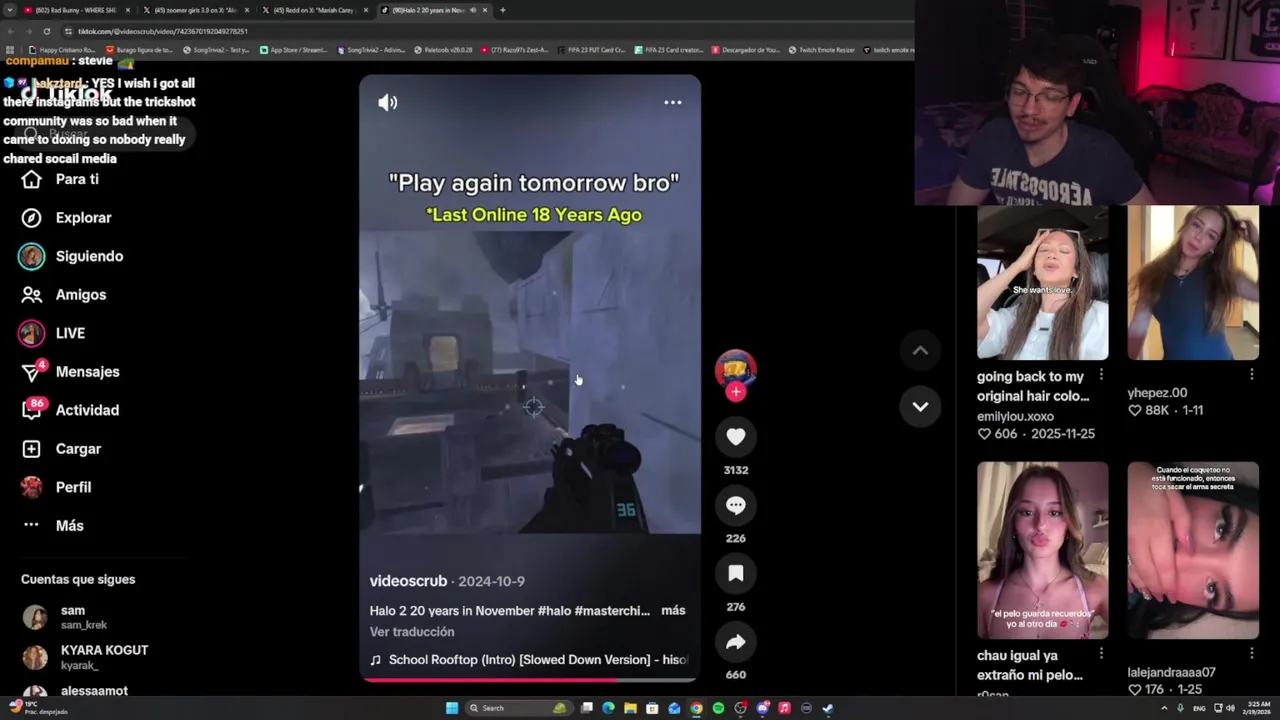Open the 'el pelo guarda recuerdos' video thumbnail
Screen dimensions: 1280x720
[1042, 550]
